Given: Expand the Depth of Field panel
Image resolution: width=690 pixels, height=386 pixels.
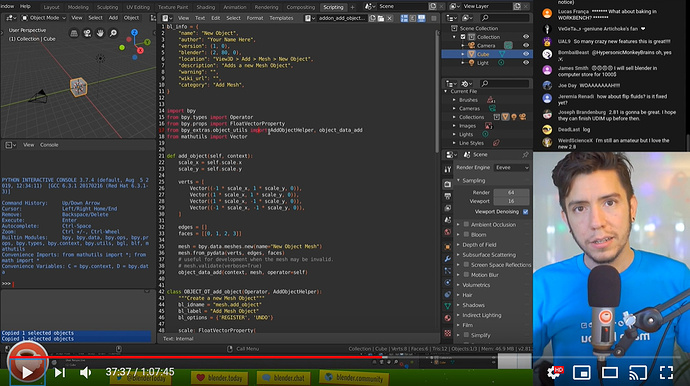Looking at the screenshot, I should (x=459, y=245).
